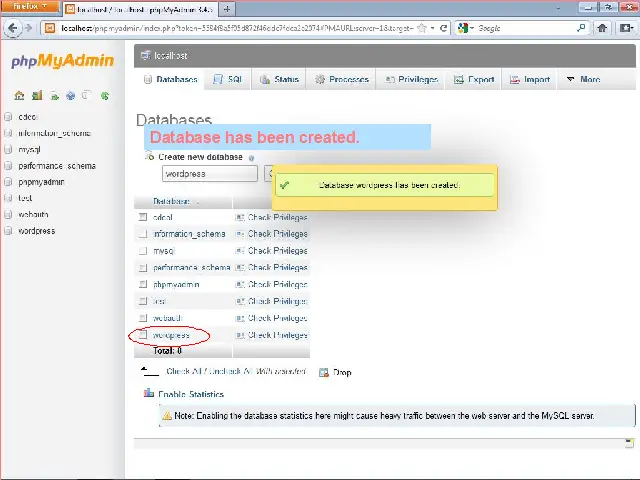Click the new database name input field
This screenshot has height=480, width=640.
click(x=210, y=174)
